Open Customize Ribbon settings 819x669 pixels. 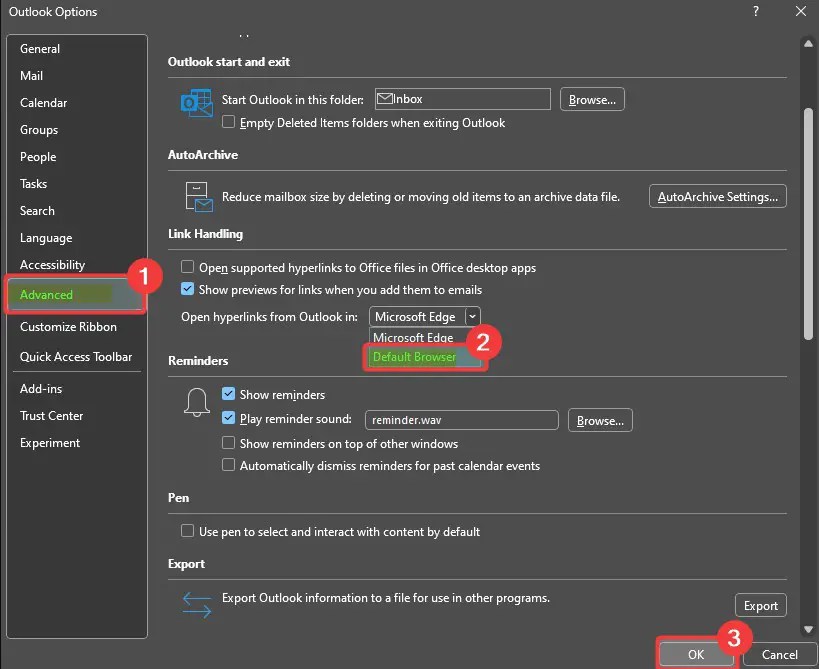click(x=68, y=327)
